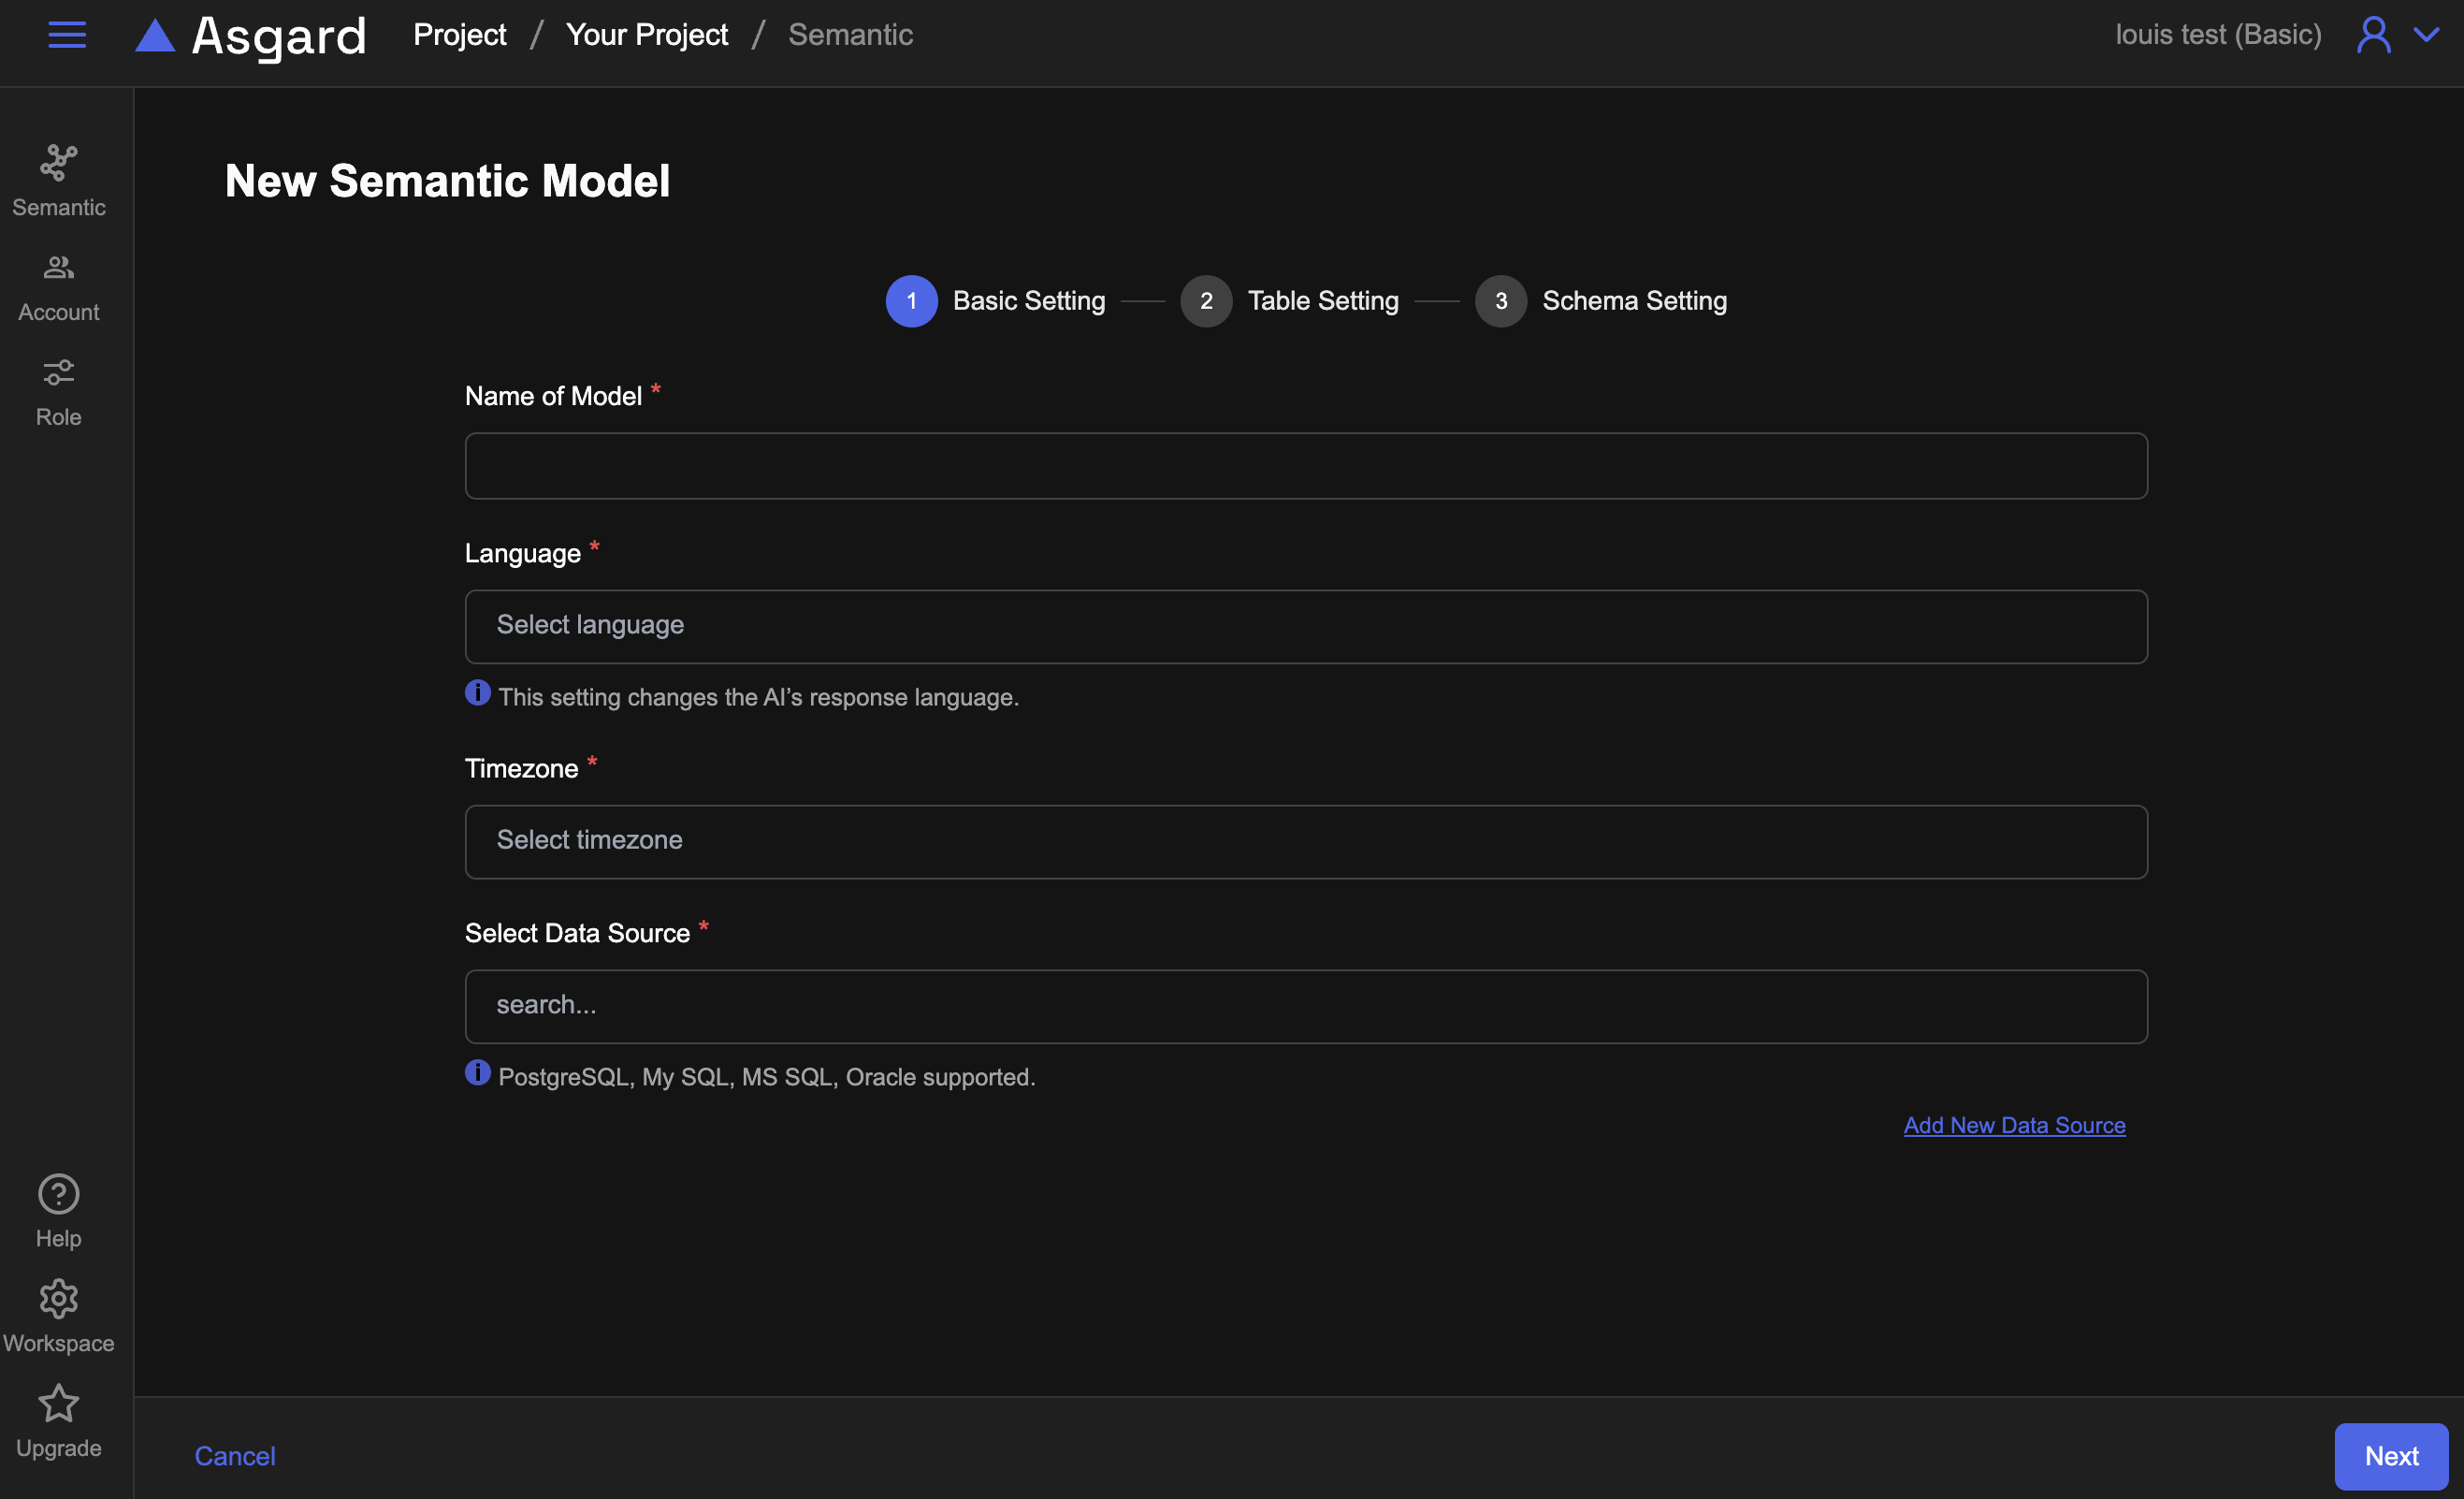This screenshot has height=1499, width=2464.
Task: Select step 2 Table Setting
Action: tap(1206, 301)
